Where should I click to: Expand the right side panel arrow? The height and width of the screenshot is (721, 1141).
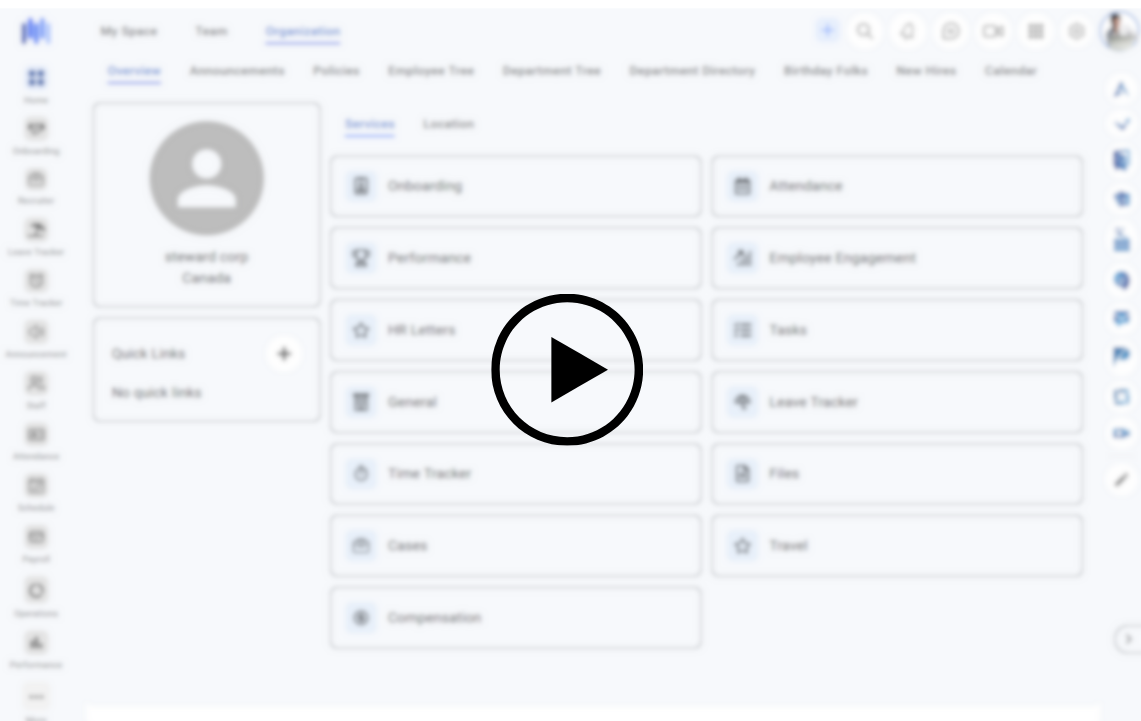[x=1126, y=638]
